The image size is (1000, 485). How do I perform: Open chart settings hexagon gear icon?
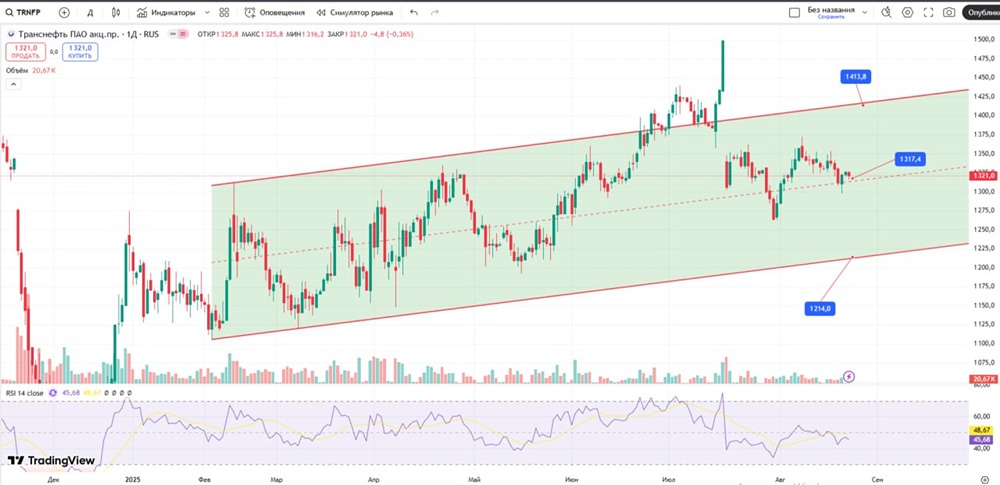tap(907, 12)
